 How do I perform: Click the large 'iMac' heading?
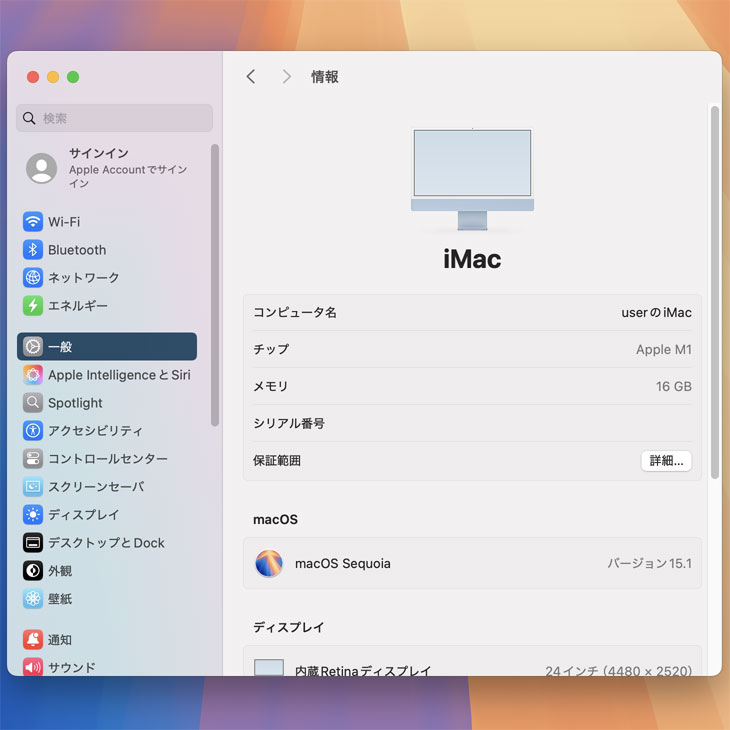pos(472,259)
